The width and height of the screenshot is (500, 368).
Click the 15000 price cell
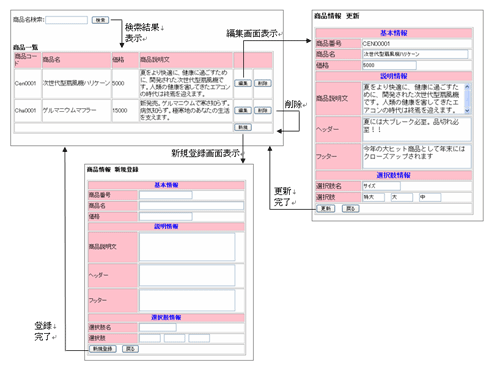click(x=125, y=110)
